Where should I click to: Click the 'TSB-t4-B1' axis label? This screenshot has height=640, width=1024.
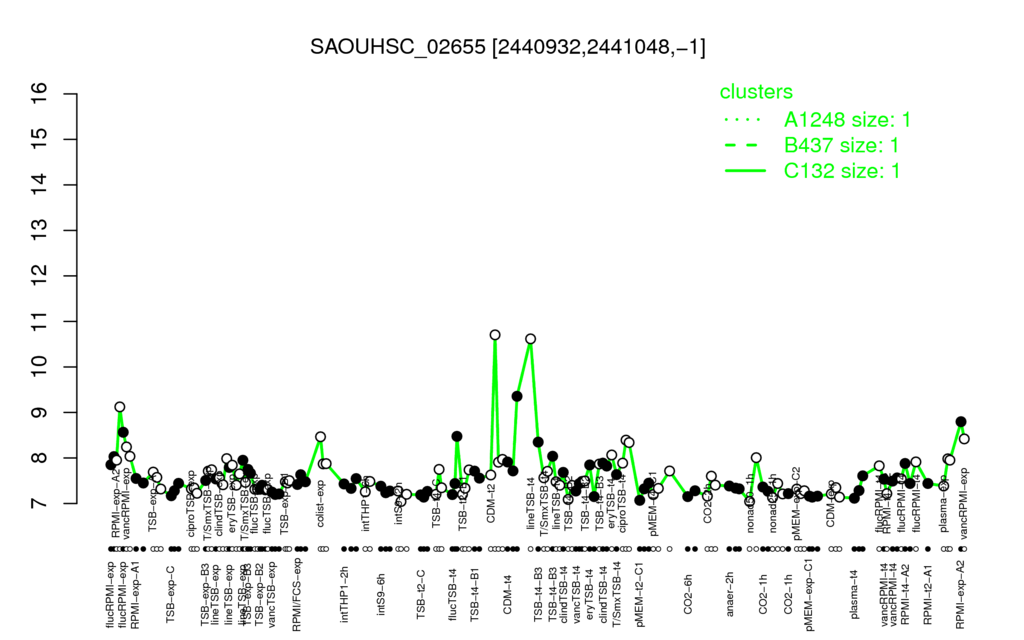tap(475, 594)
